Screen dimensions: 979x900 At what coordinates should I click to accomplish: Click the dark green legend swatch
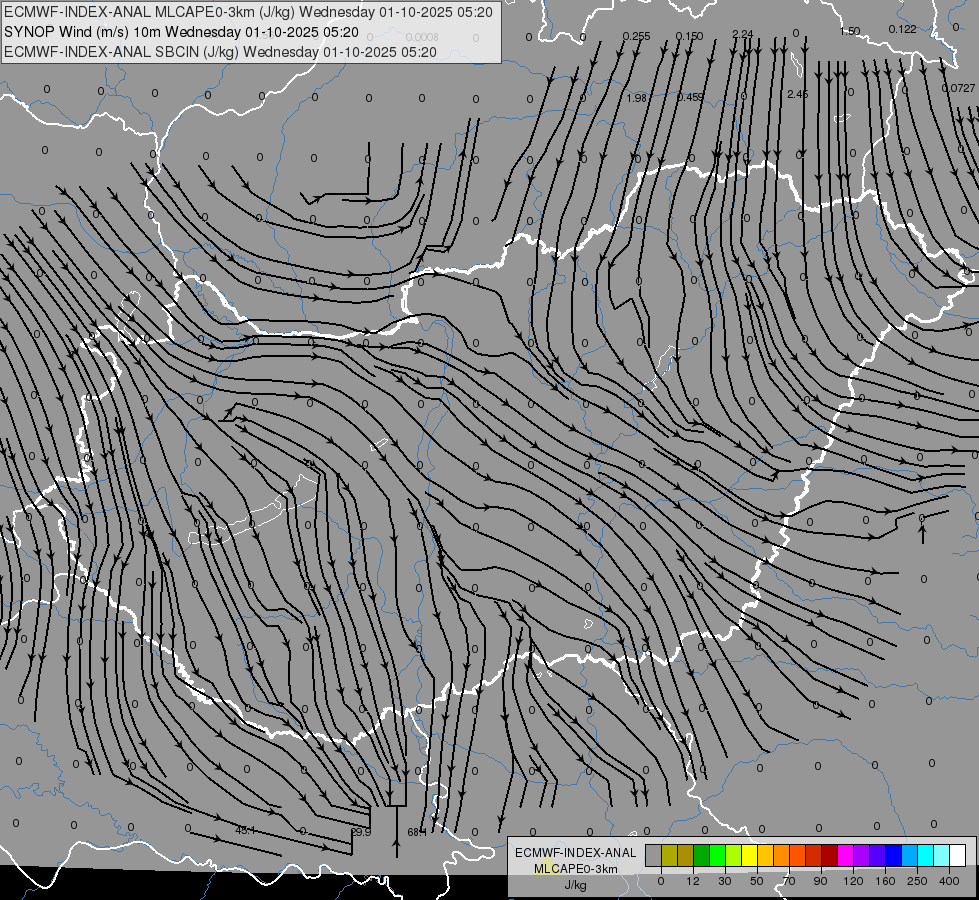pos(701,855)
